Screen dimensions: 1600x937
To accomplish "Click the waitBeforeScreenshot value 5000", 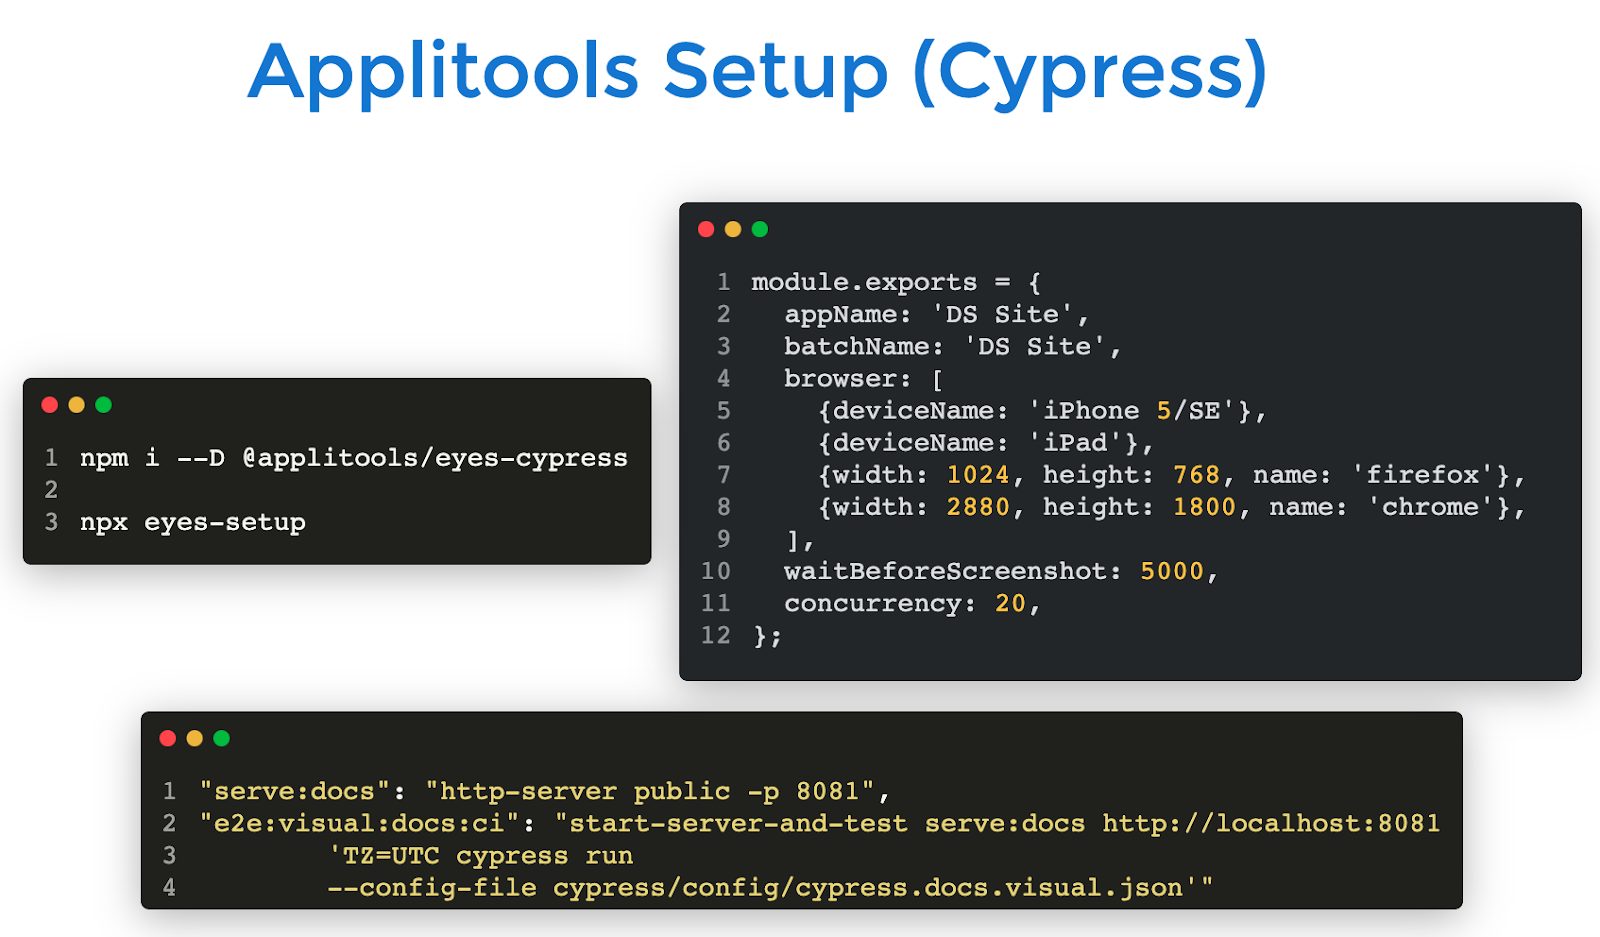I will tap(1171, 571).
